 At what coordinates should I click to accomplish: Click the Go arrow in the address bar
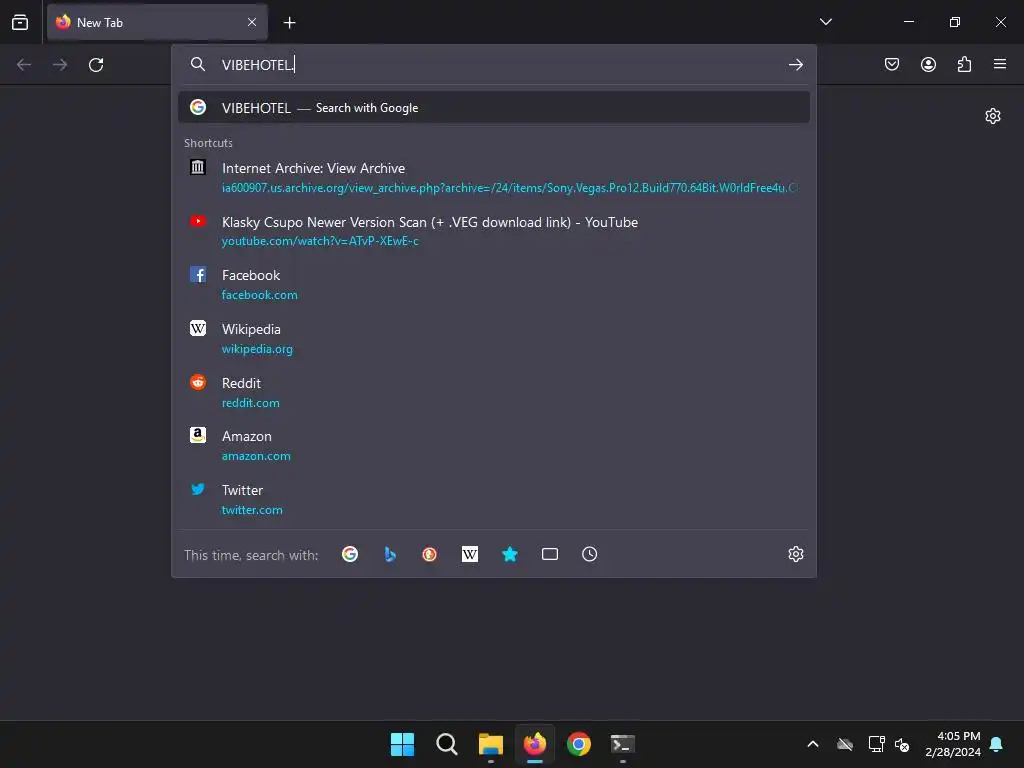pos(795,65)
